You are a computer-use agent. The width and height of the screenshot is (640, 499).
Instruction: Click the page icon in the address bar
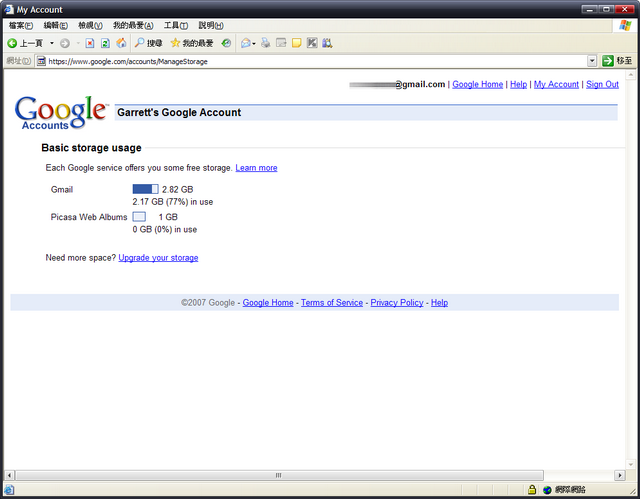[x=41, y=61]
